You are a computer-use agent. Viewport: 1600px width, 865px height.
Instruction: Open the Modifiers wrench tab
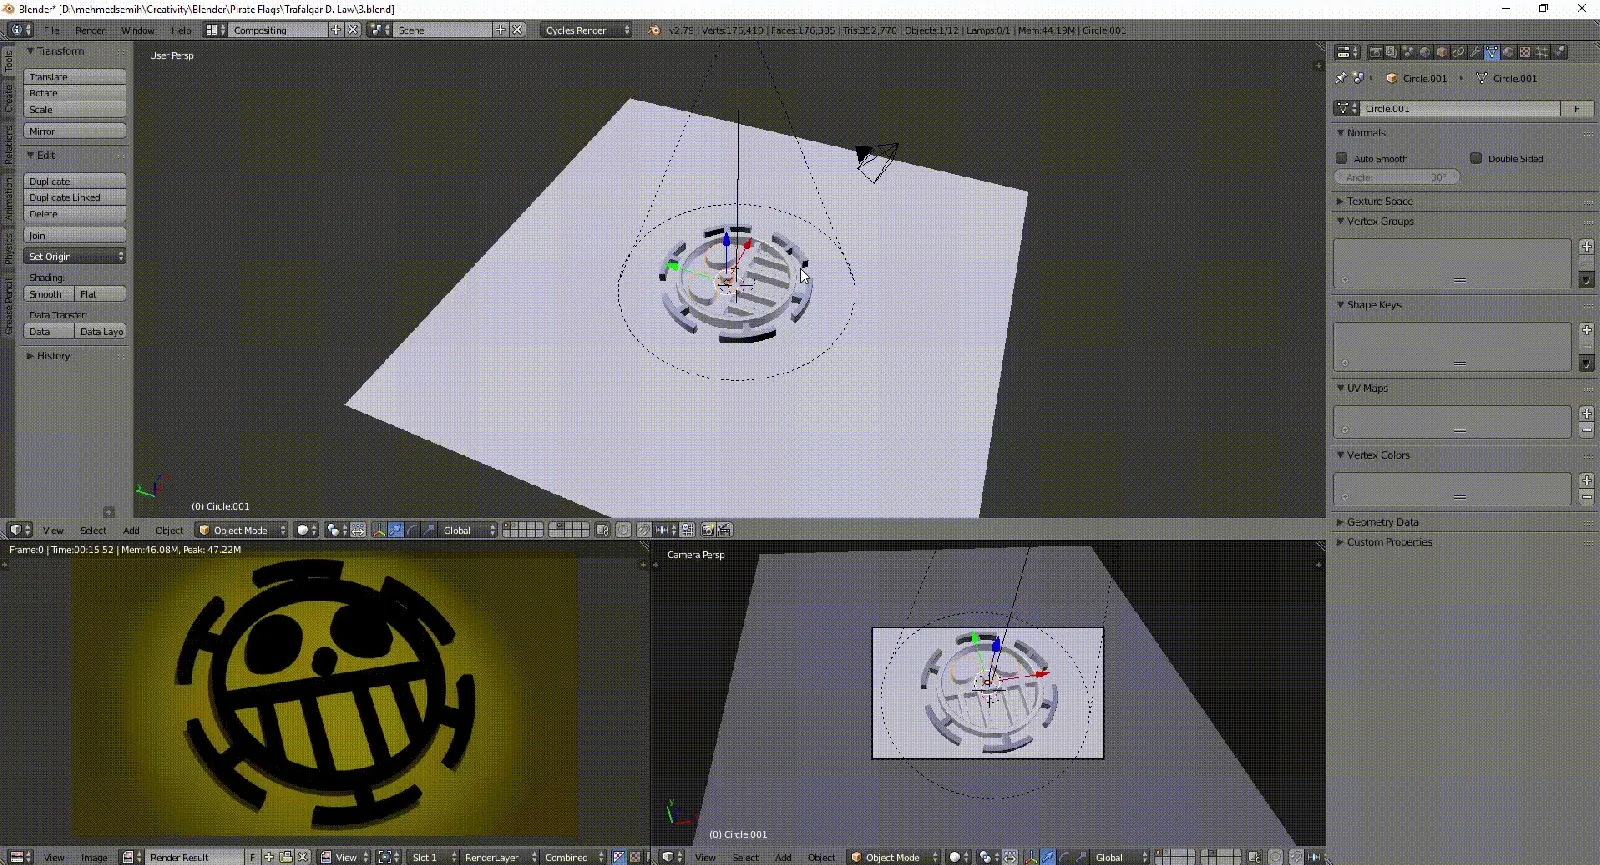pos(1475,52)
